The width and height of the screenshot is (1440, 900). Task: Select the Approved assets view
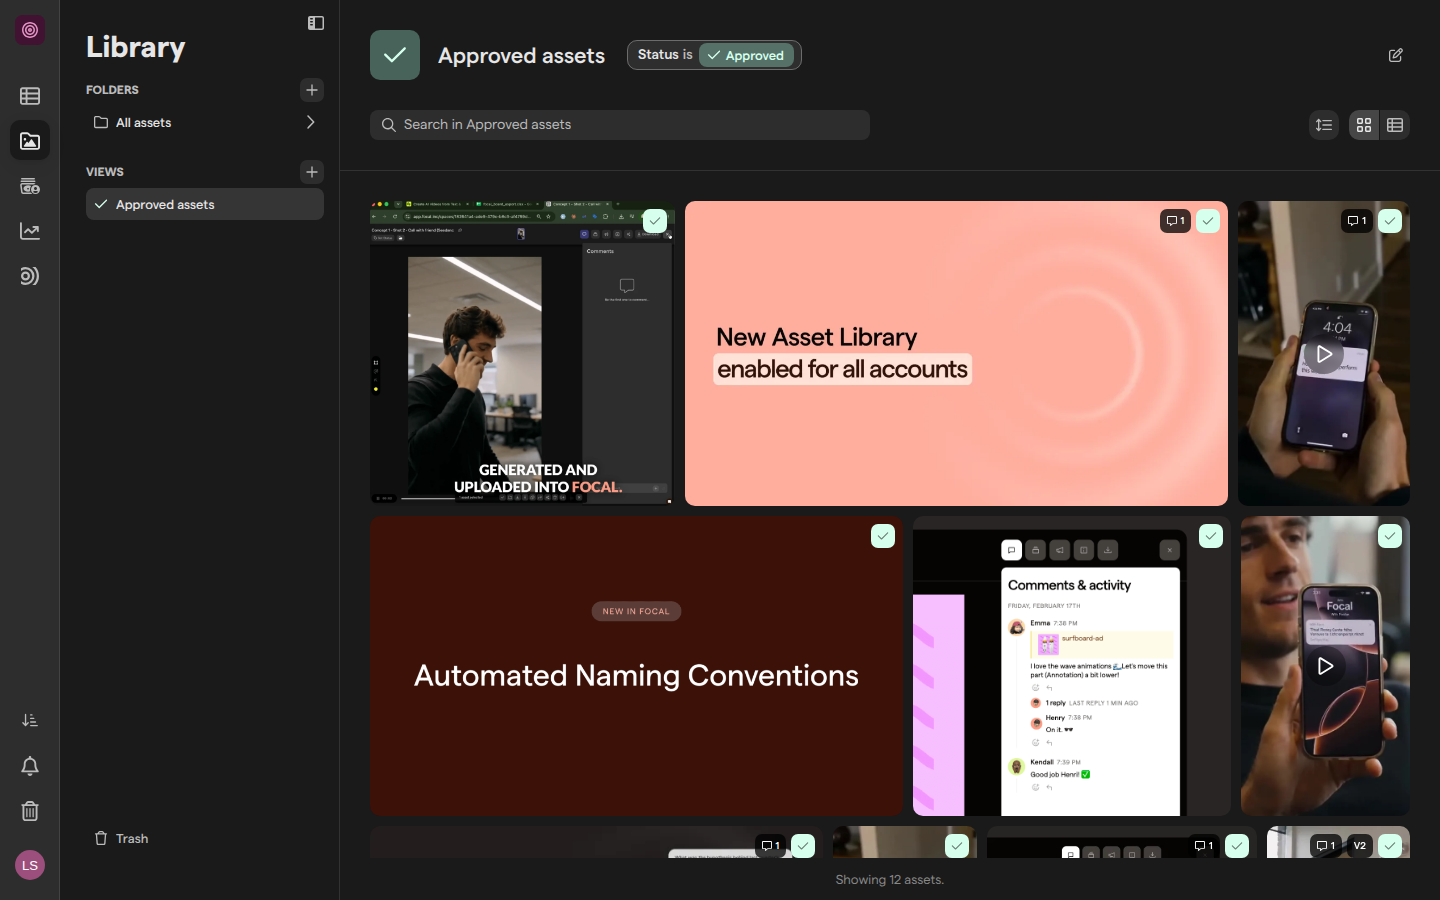click(205, 204)
